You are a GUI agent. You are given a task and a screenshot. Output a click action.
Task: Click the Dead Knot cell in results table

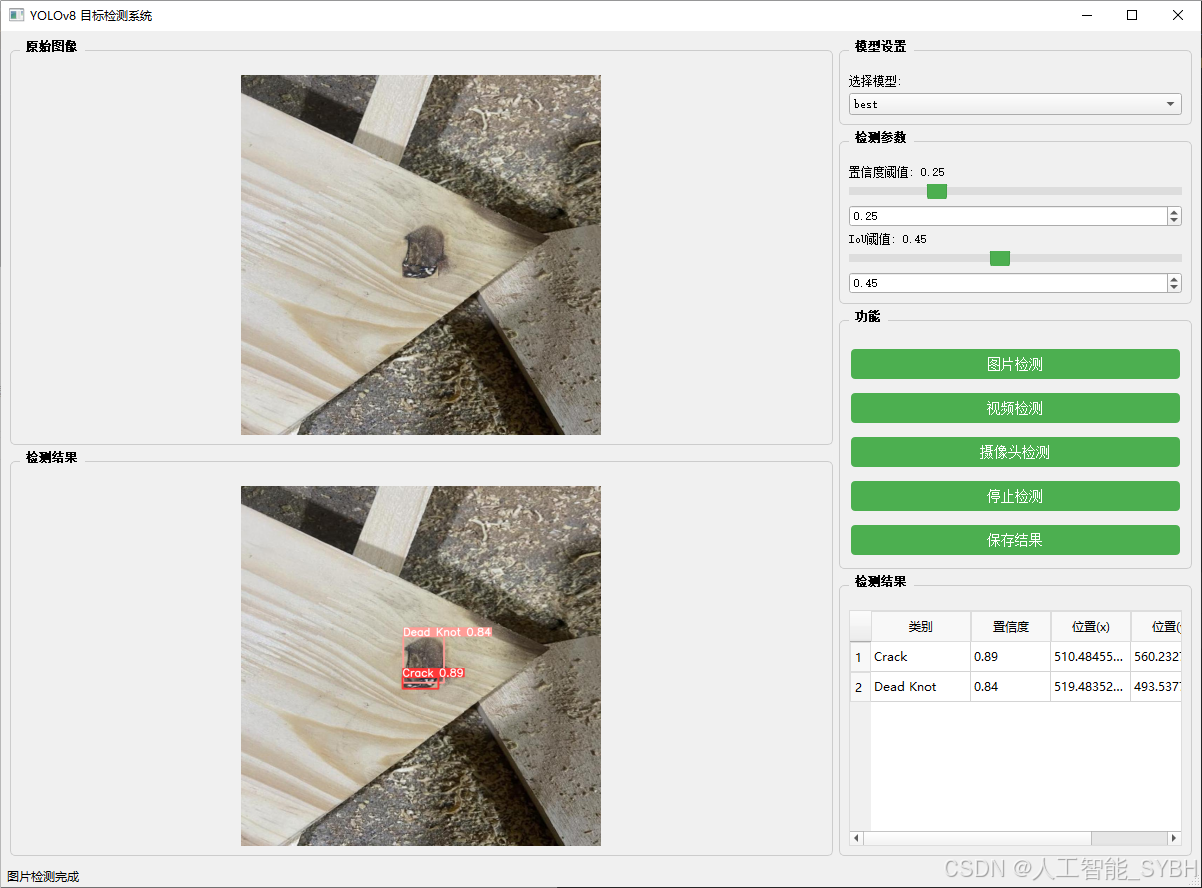(x=921, y=687)
